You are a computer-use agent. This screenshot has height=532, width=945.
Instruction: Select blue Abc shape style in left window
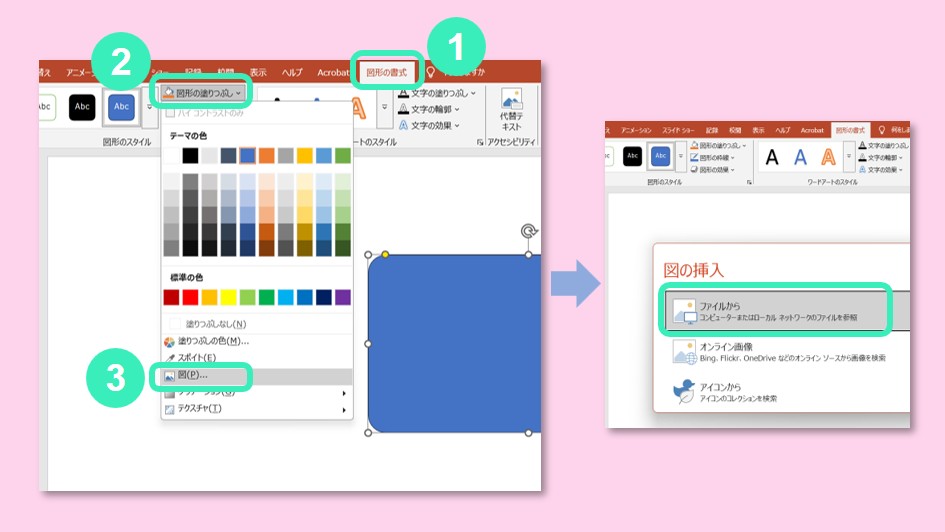(121, 107)
